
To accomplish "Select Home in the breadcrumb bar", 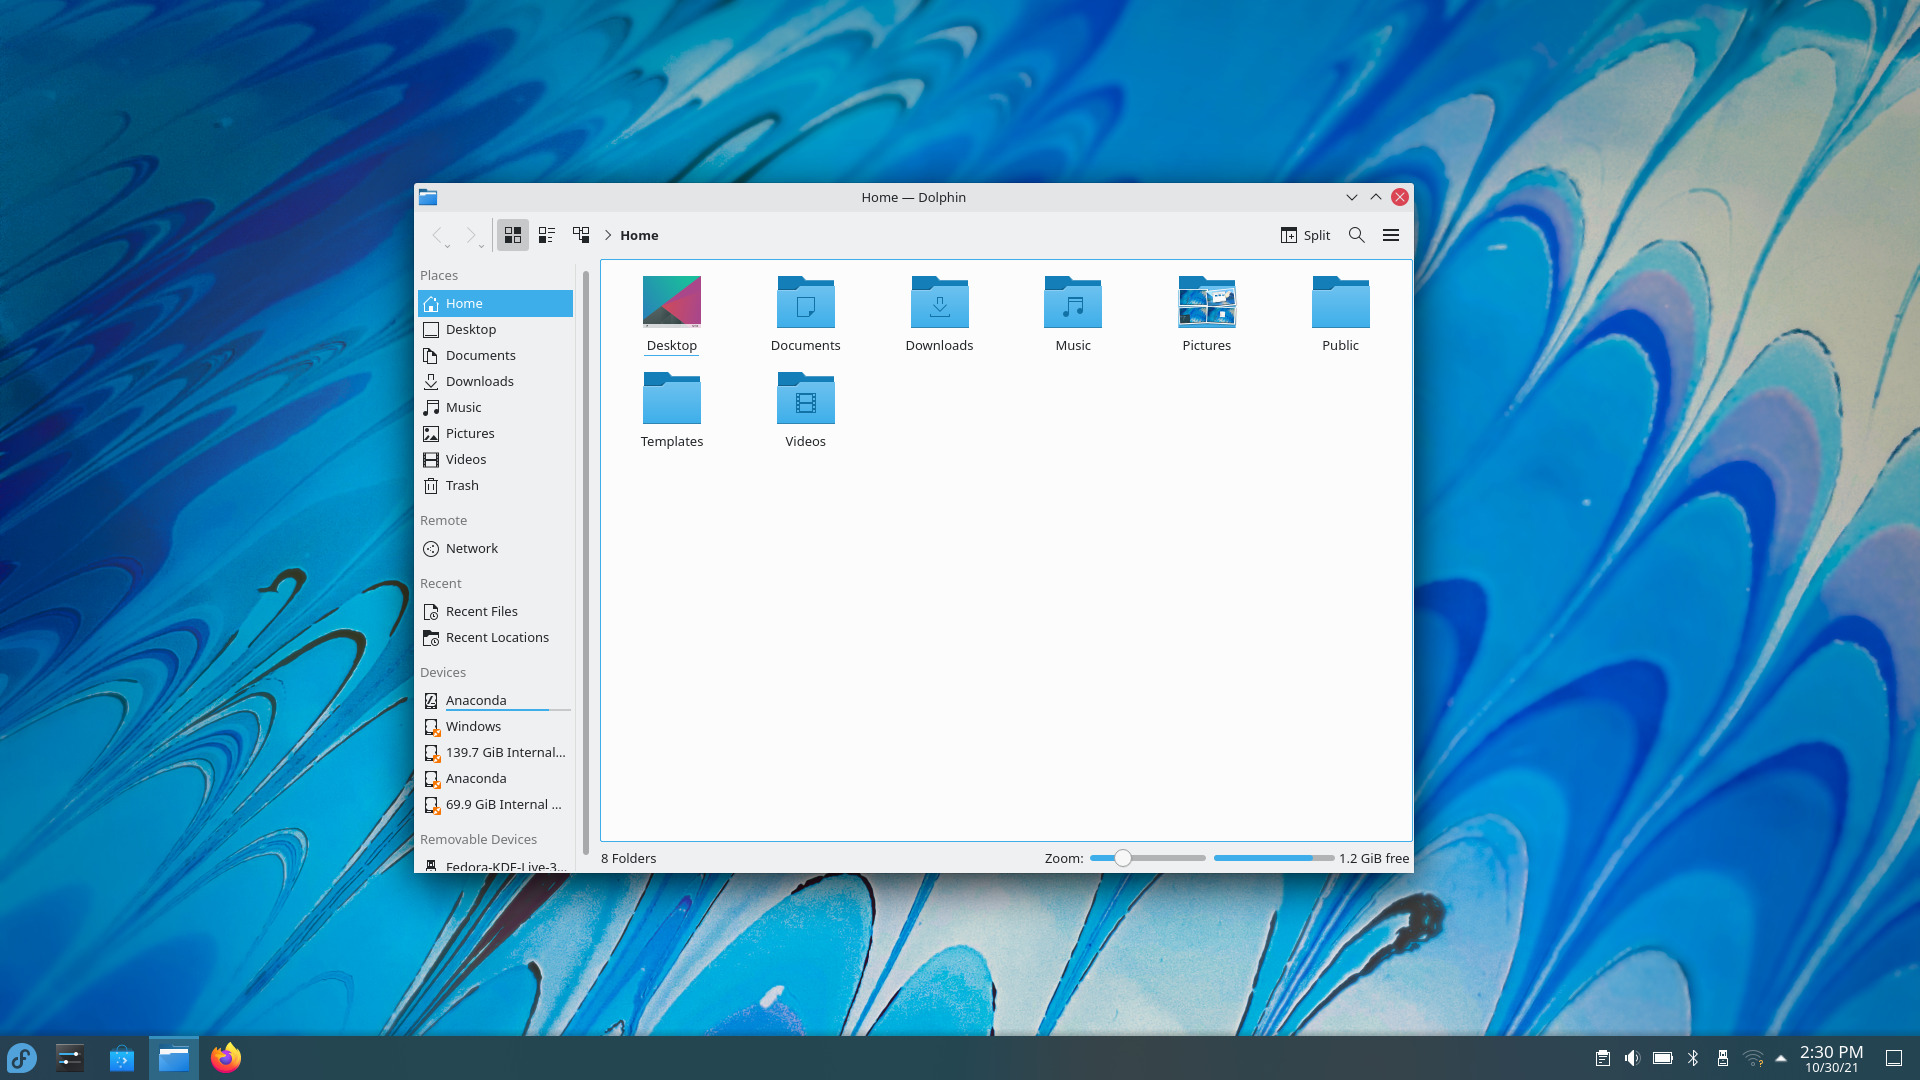I will pyautogui.click(x=639, y=235).
